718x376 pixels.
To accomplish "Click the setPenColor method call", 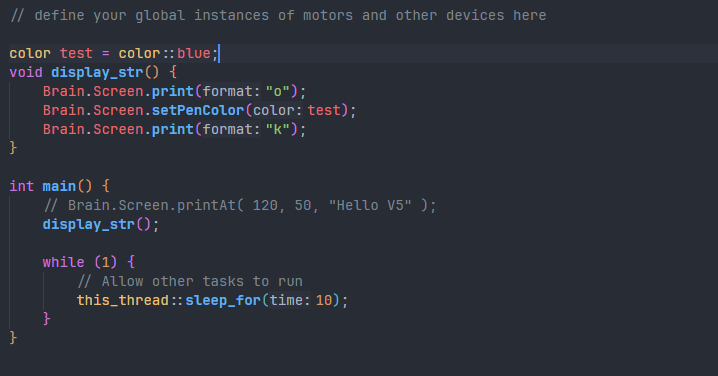I will [198, 110].
